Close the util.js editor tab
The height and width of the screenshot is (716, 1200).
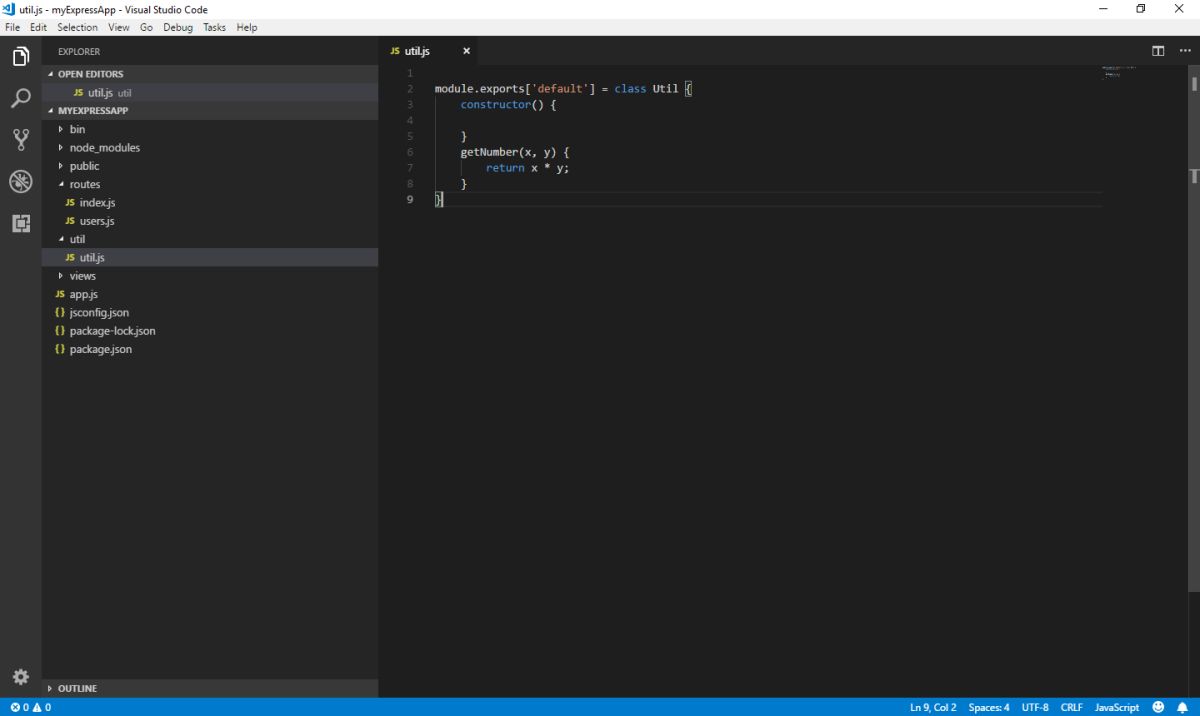pos(466,51)
